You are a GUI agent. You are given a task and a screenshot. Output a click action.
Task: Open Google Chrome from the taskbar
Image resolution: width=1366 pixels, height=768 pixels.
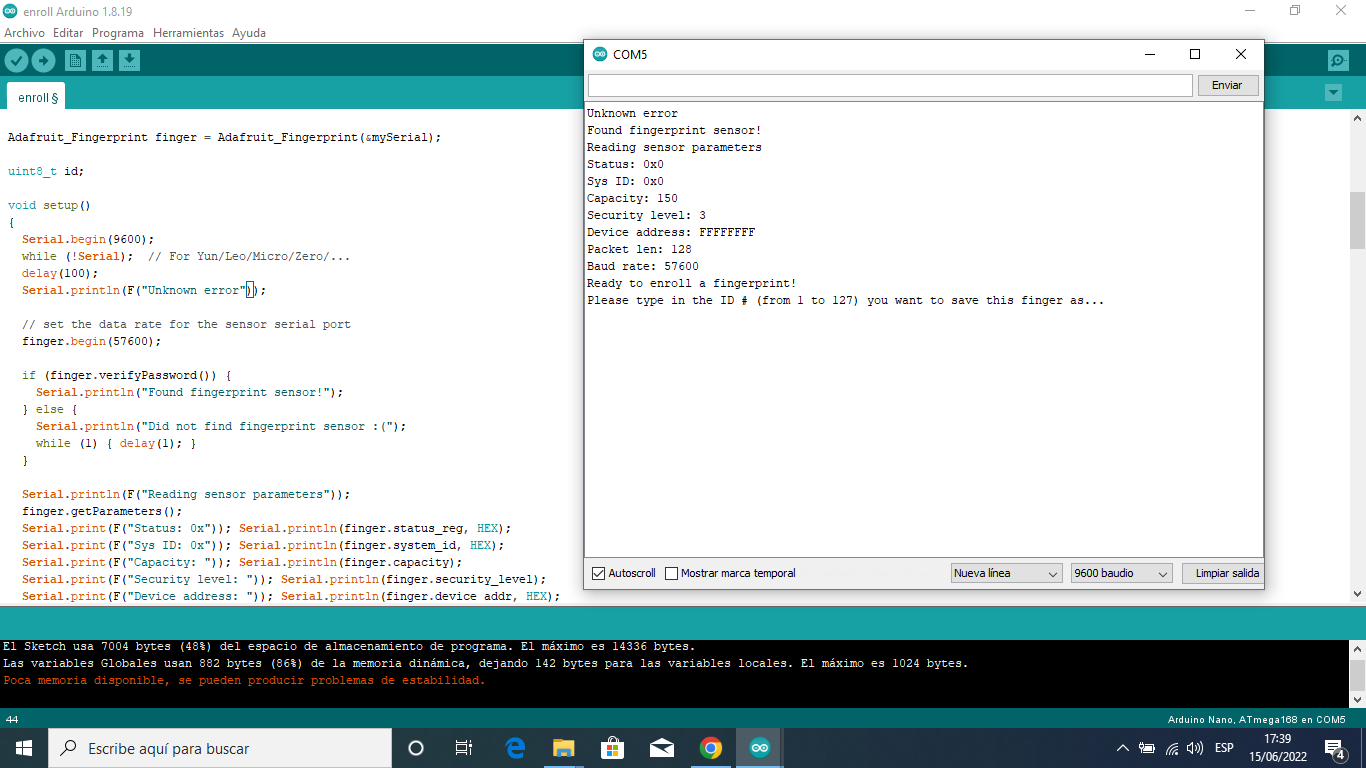click(711, 748)
